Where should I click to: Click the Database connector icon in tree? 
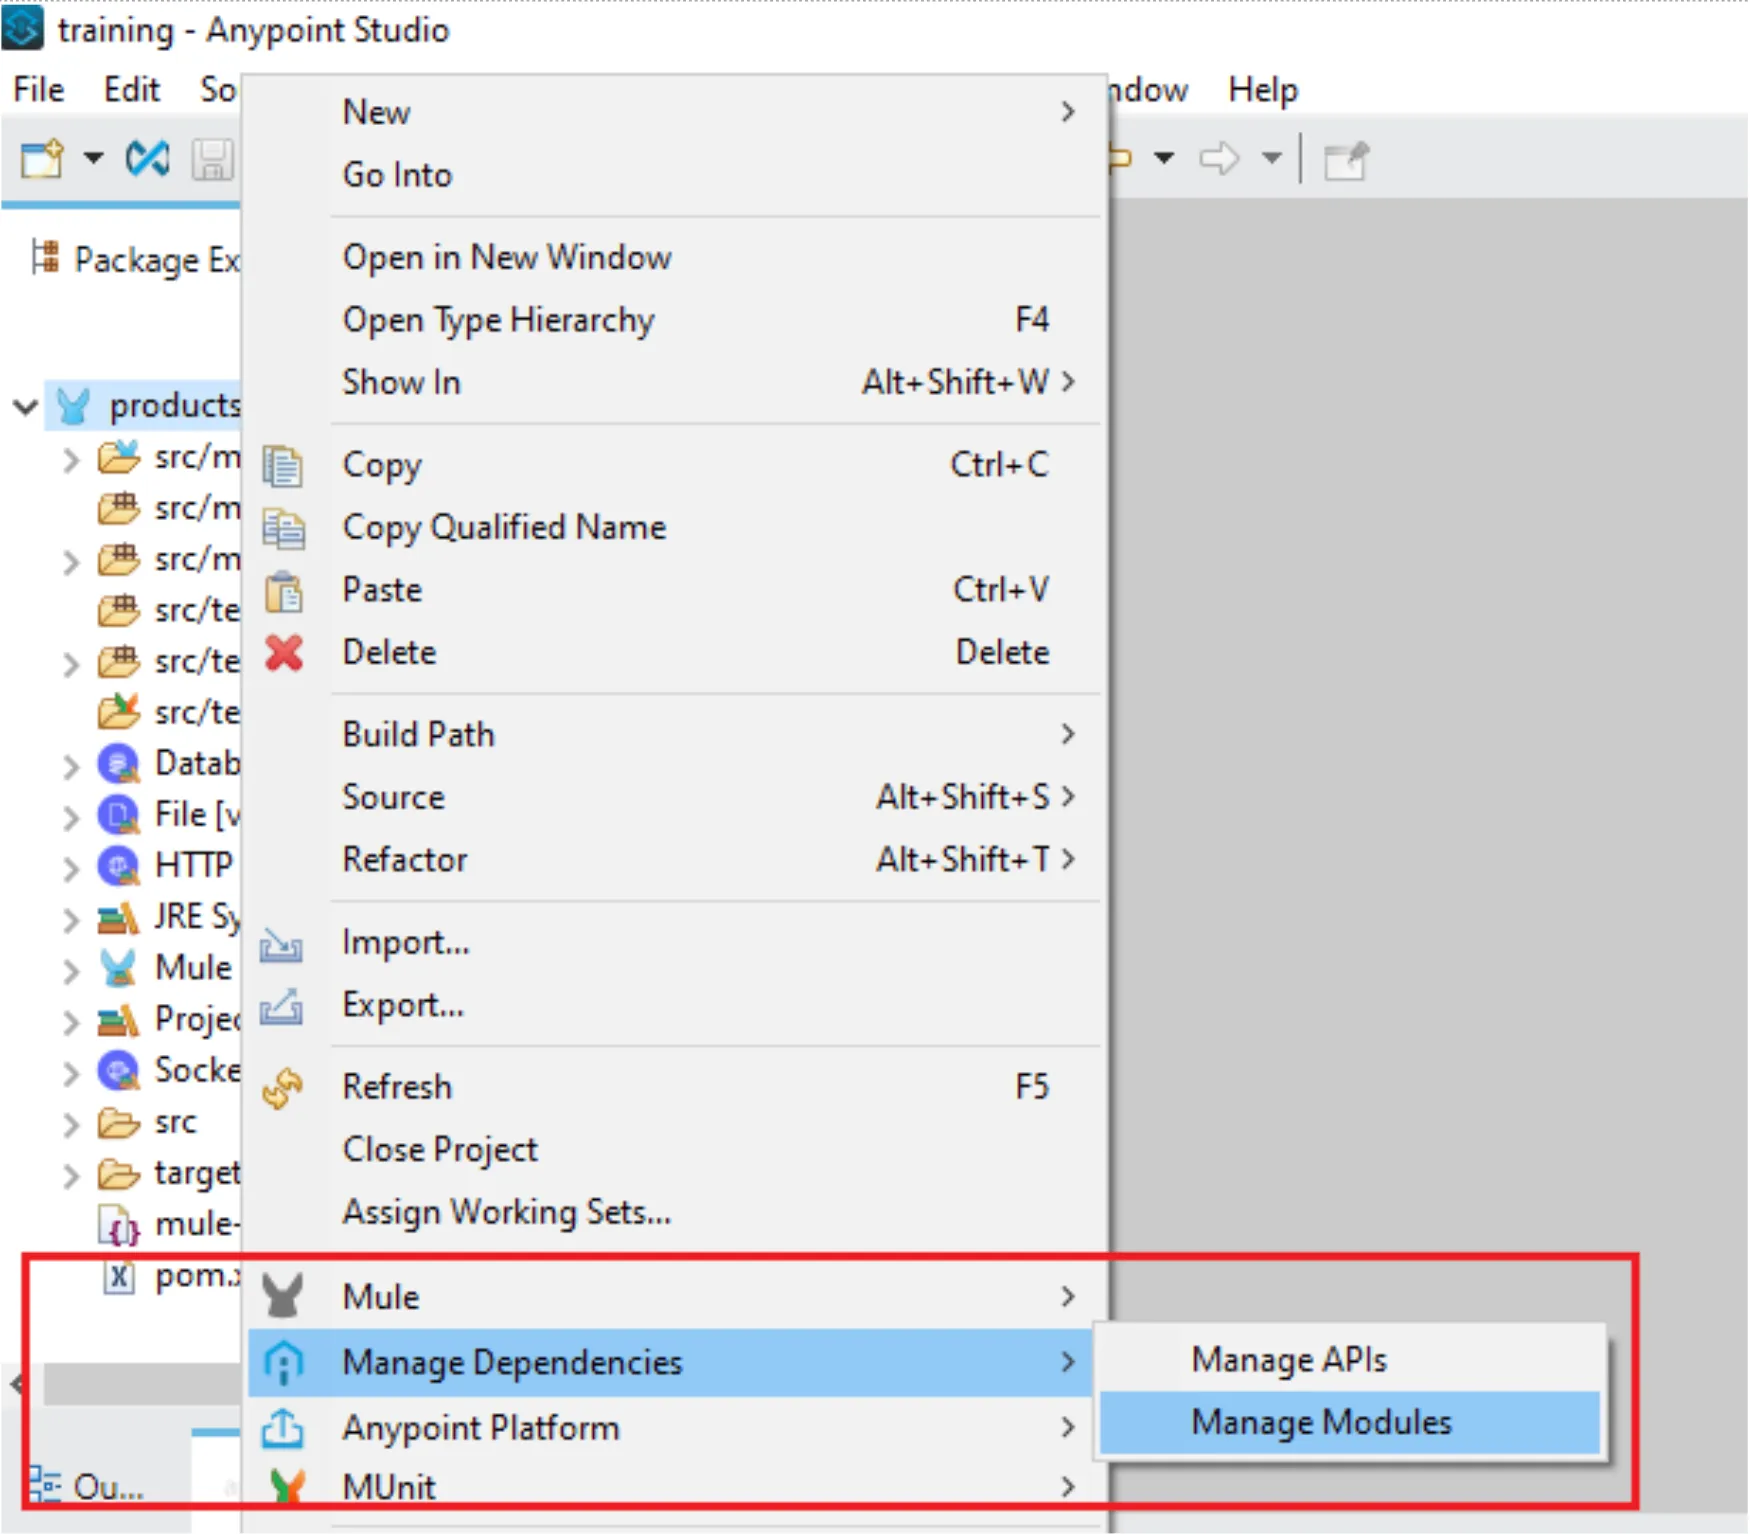point(119,764)
